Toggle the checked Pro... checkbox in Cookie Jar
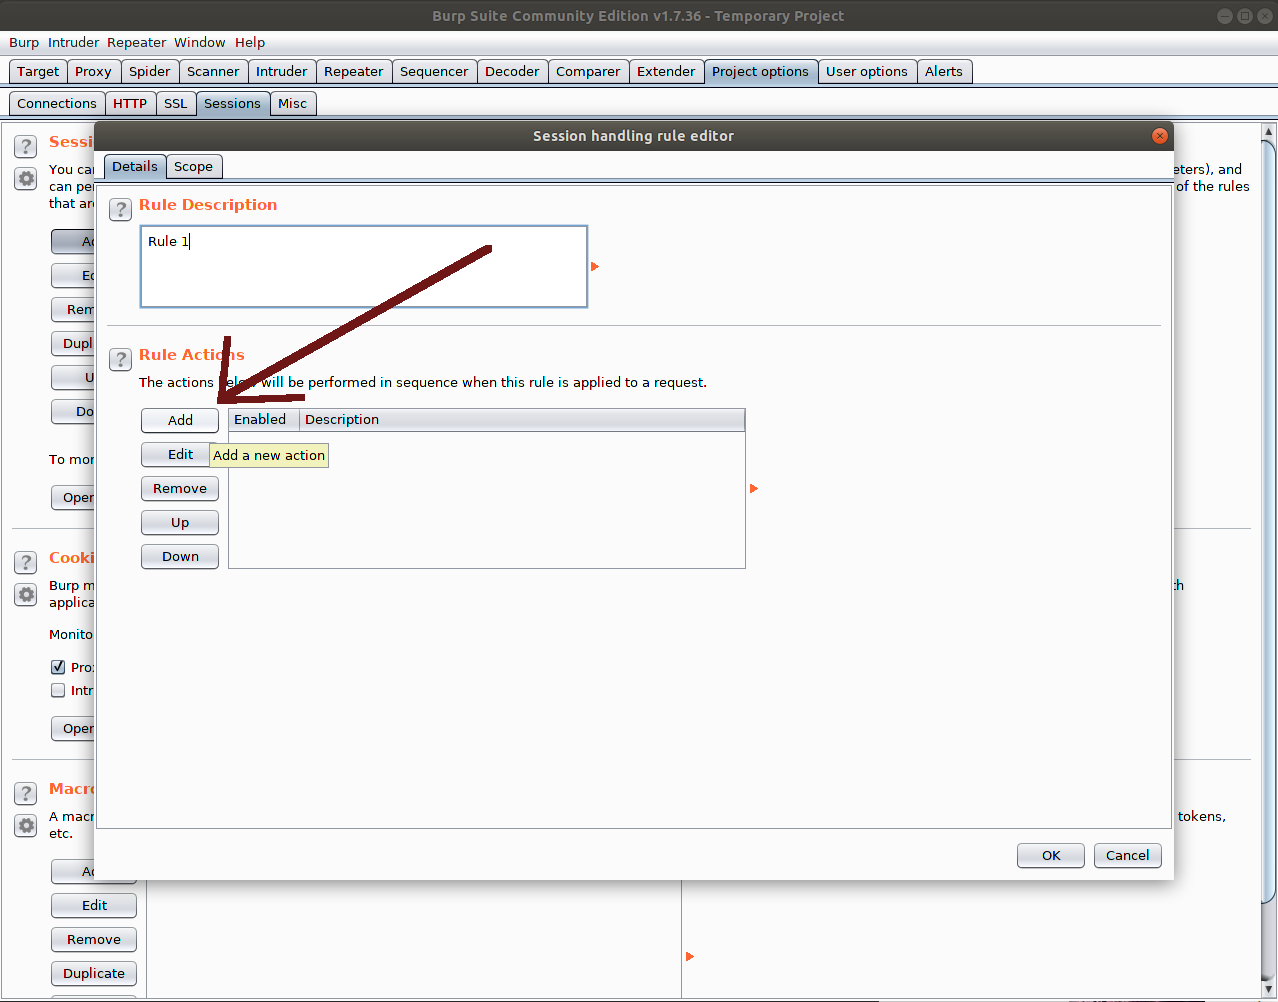Screen dimensions: 1278x1002 (58, 667)
